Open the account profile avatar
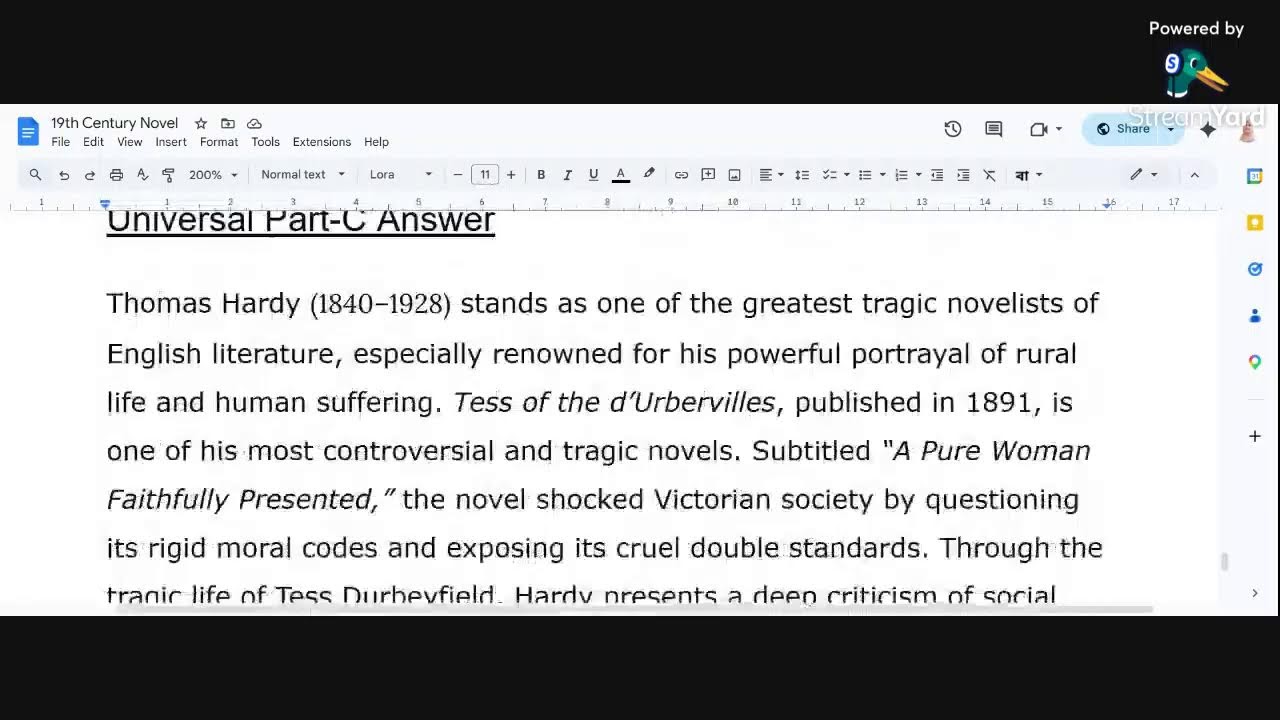This screenshot has height=720, width=1280. point(1249,129)
